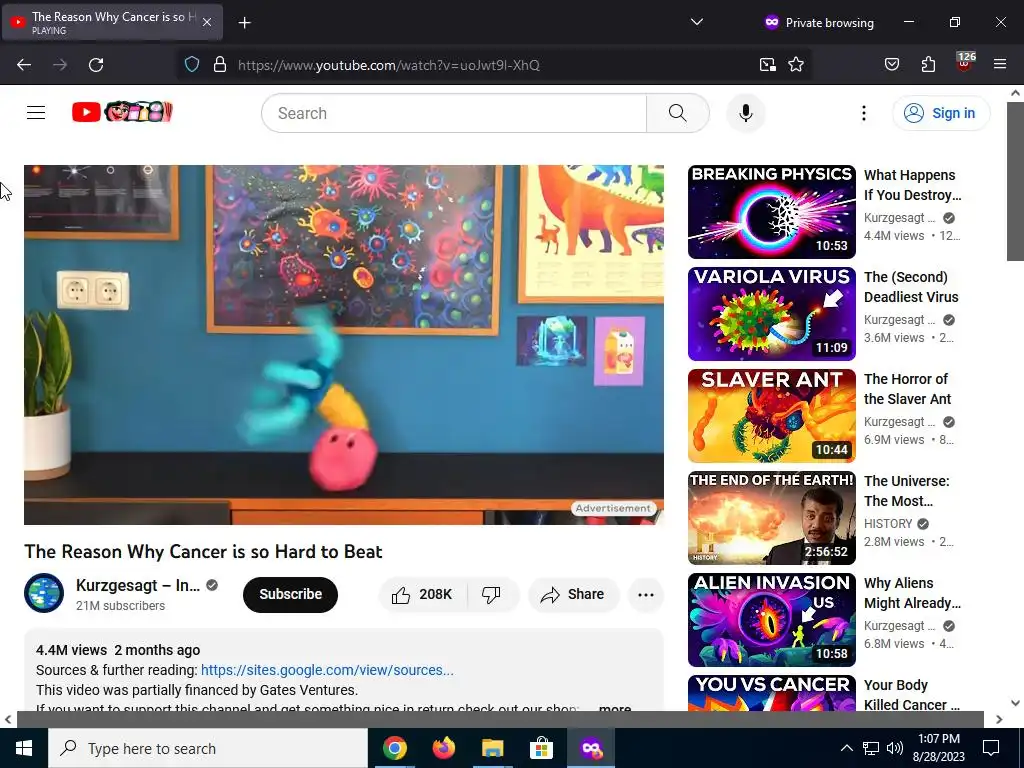
Task: Show hidden system tray icons
Action: pyautogui.click(x=846, y=748)
